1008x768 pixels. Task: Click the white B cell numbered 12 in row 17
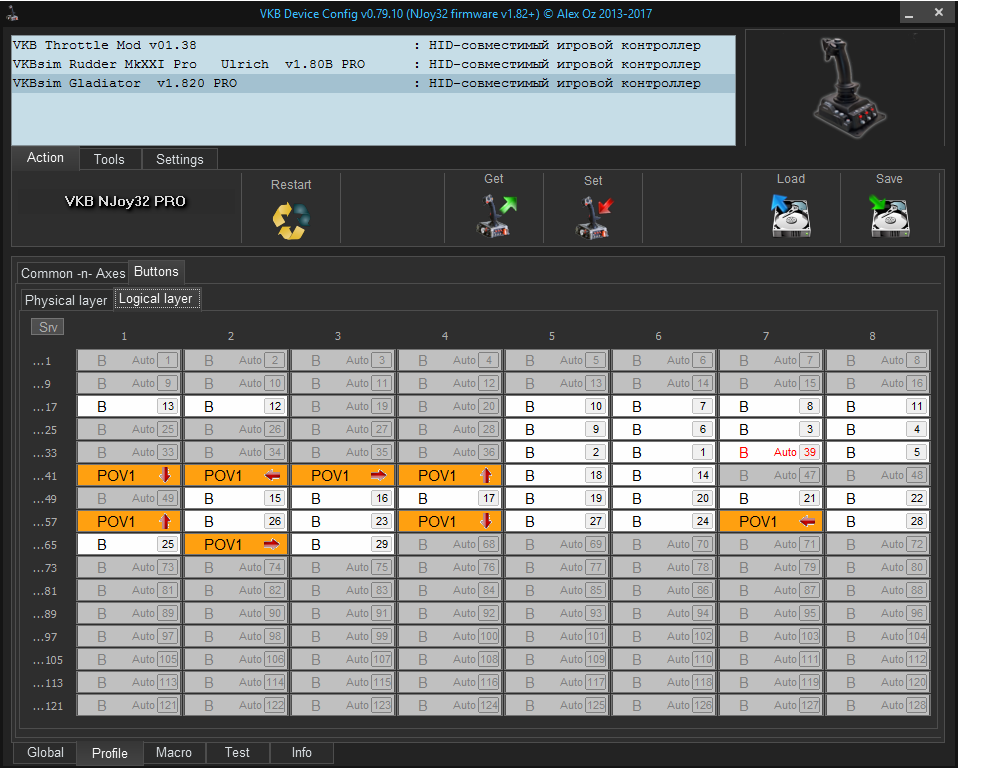pos(236,406)
